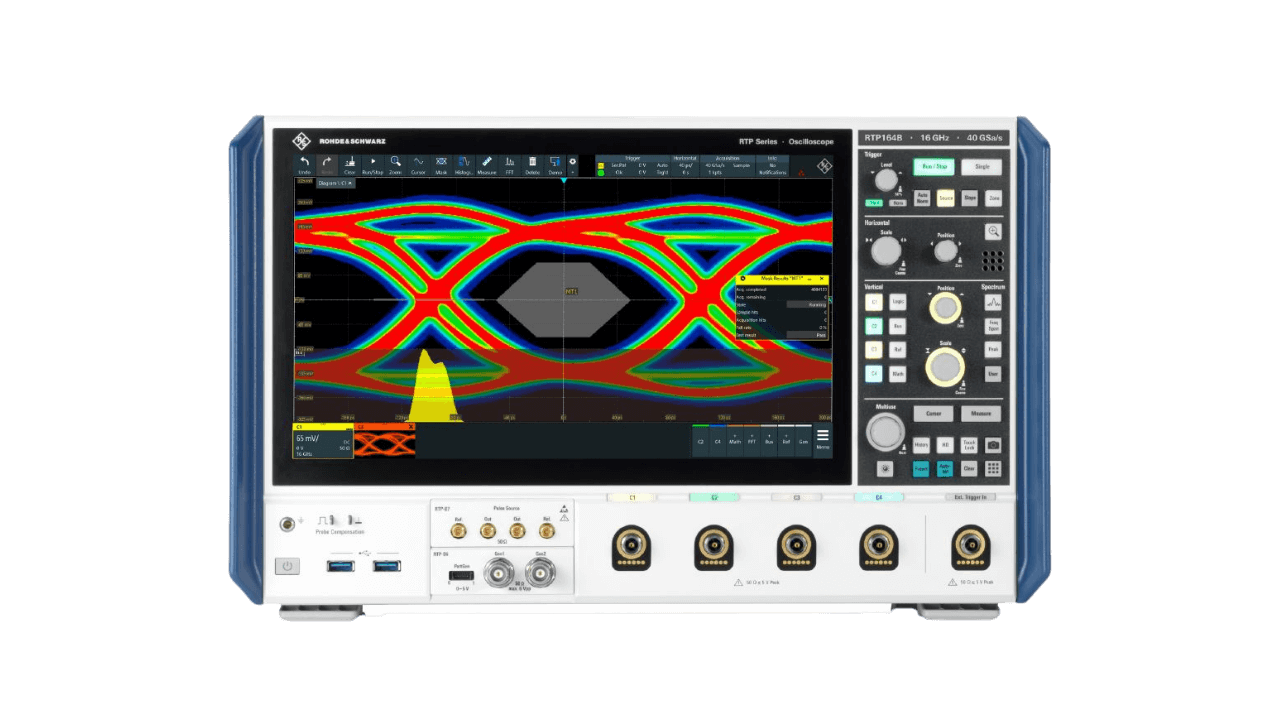
Task: Open the Horizontal settings label
Action: tap(685, 158)
